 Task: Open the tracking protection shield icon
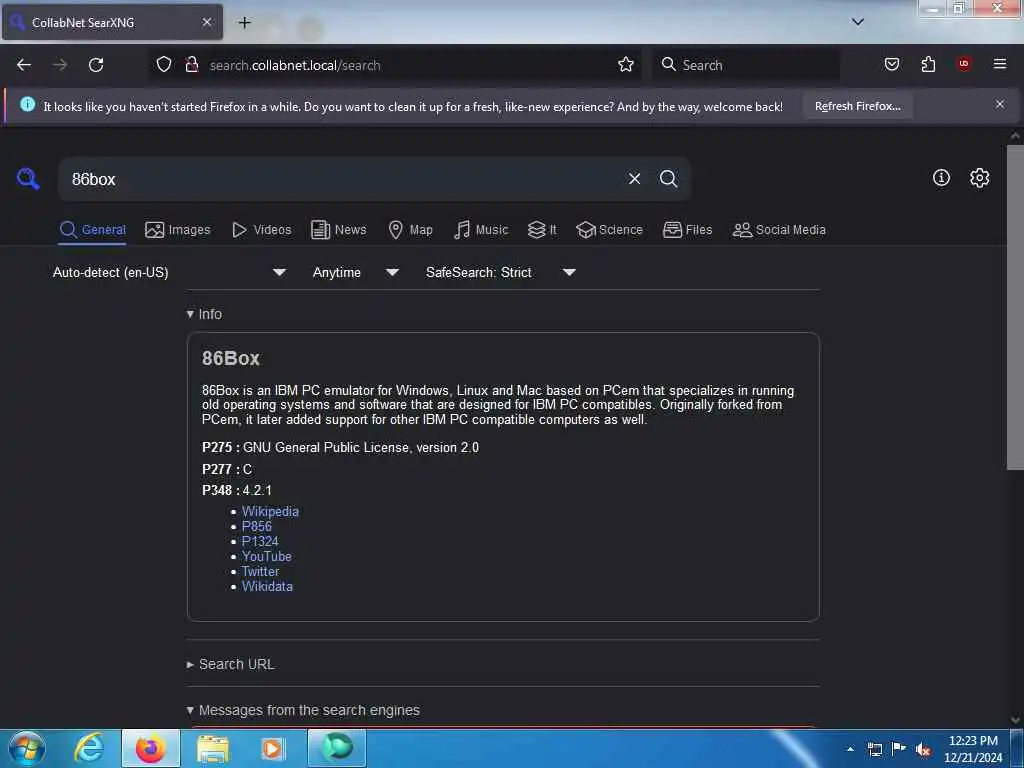coord(164,64)
